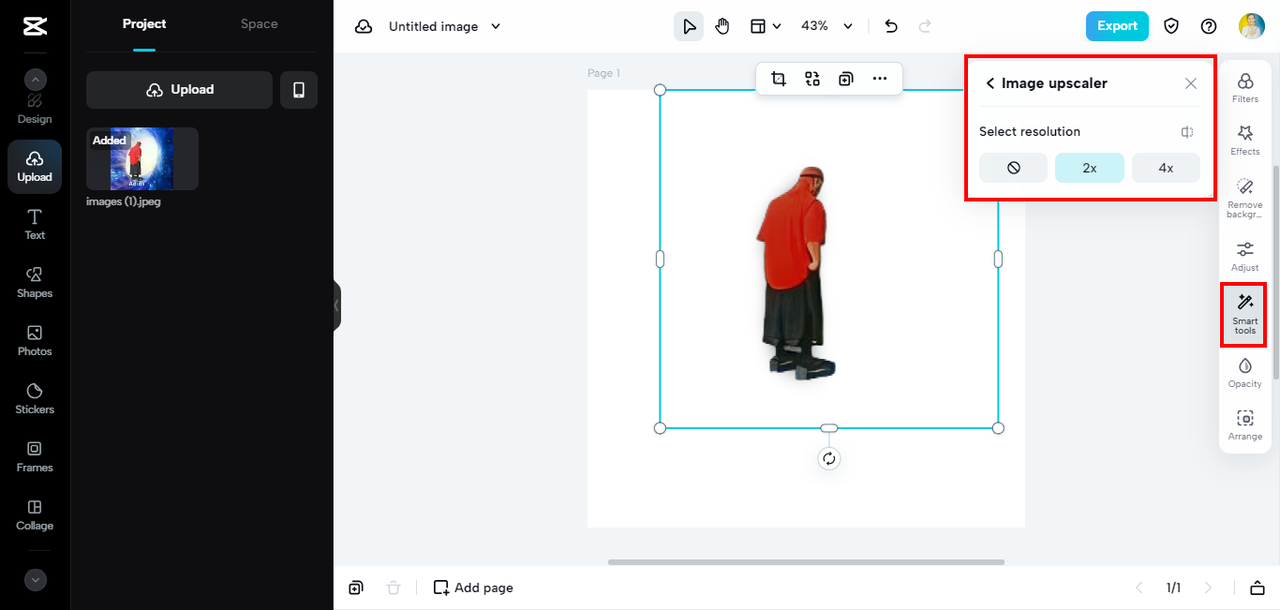Open the Design panel
The width and height of the screenshot is (1280, 610).
tap(34, 109)
